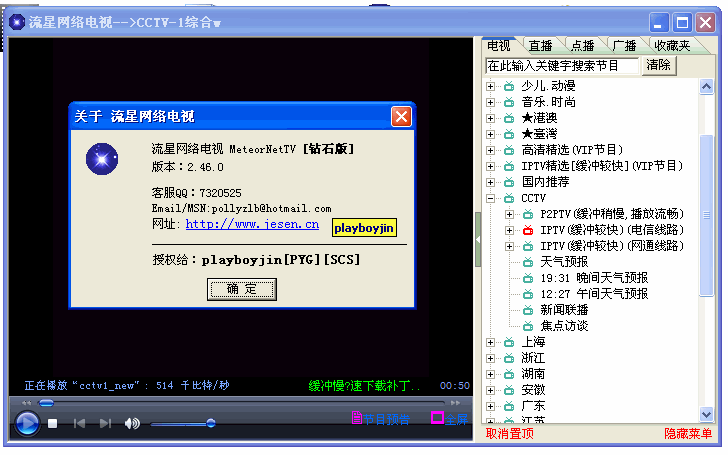The width and height of the screenshot is (728, 455).
Task: Click TV icon beside 少儿.动漫
Action: pos(509,86)
